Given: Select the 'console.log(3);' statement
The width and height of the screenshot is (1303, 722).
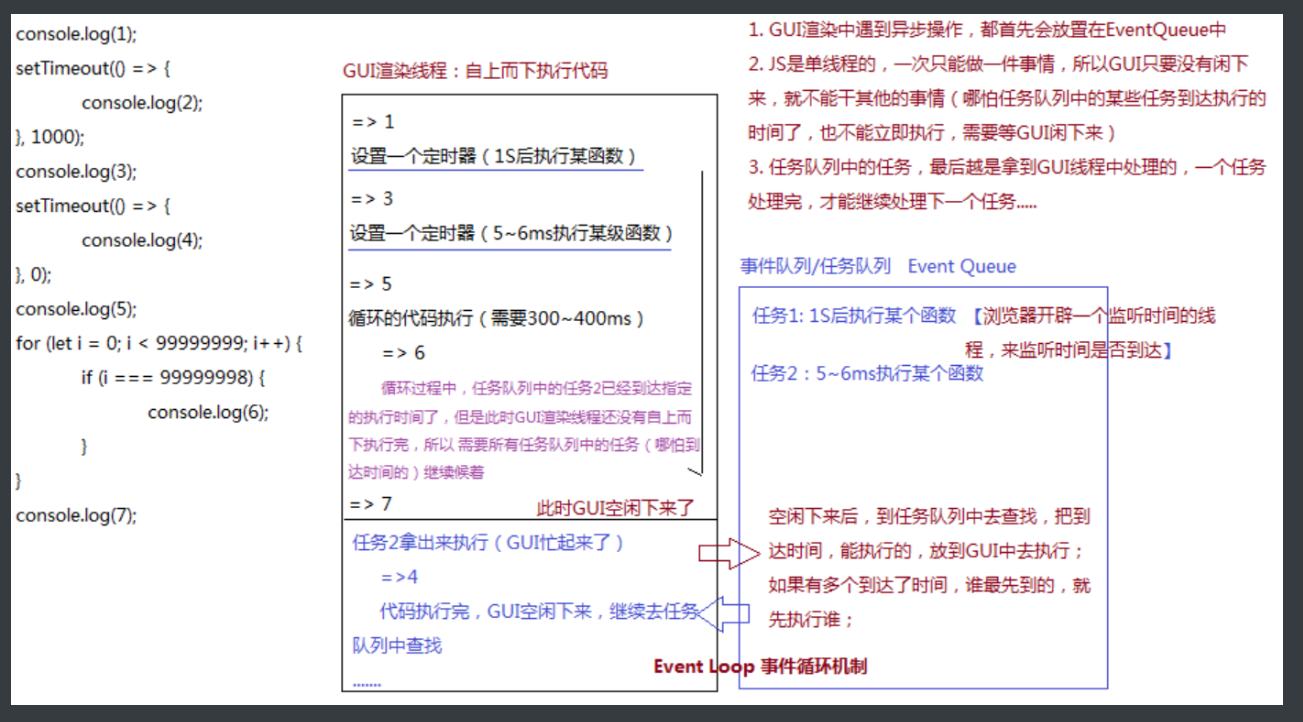Looking at the screenshot, I should click(x=76, y=171).
